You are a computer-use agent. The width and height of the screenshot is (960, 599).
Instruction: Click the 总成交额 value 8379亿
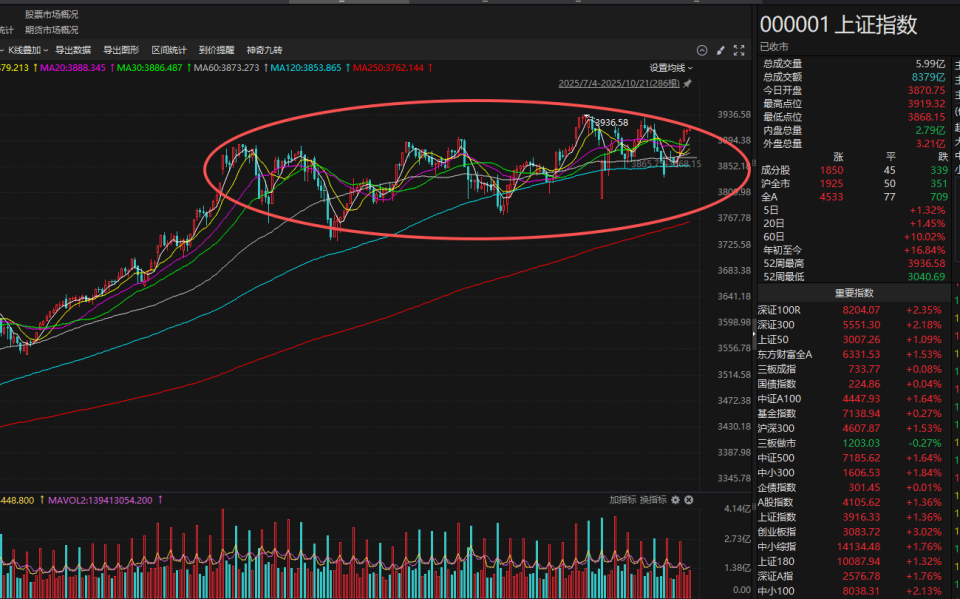coord(928,77)
